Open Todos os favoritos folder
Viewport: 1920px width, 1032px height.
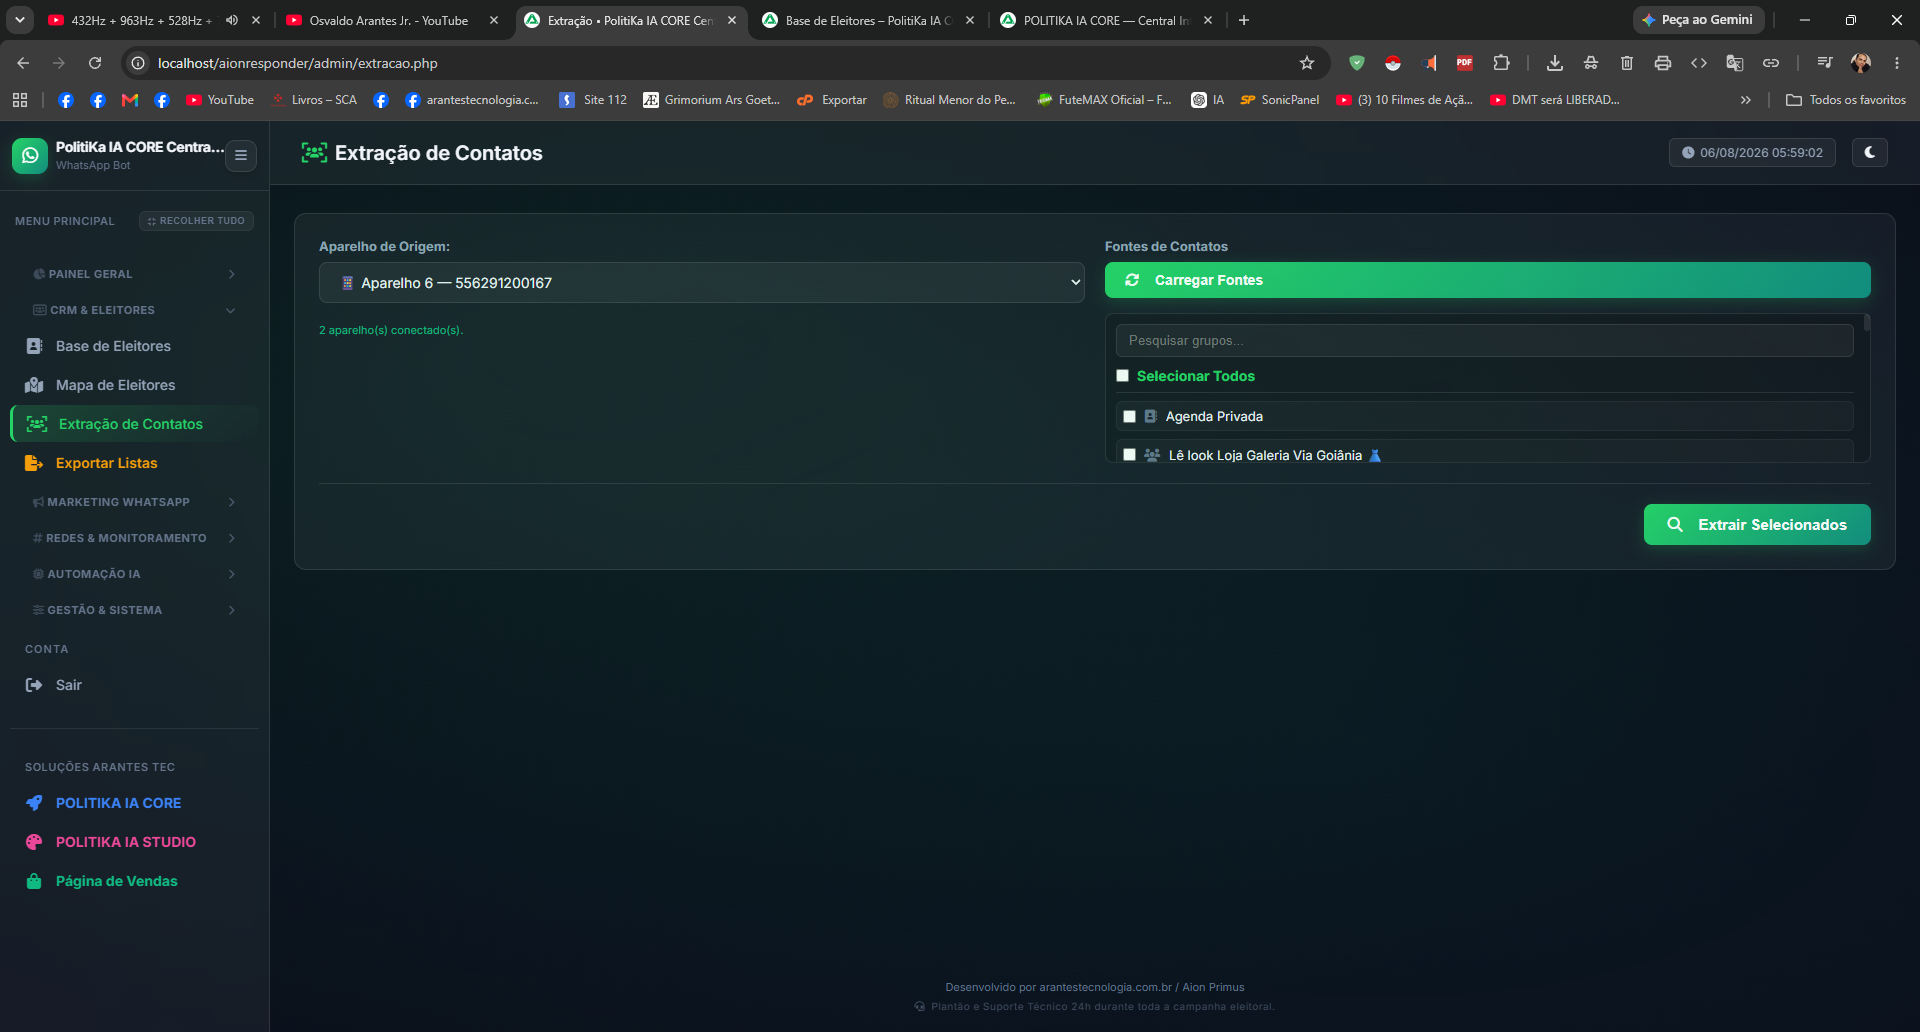point(1846,100)
